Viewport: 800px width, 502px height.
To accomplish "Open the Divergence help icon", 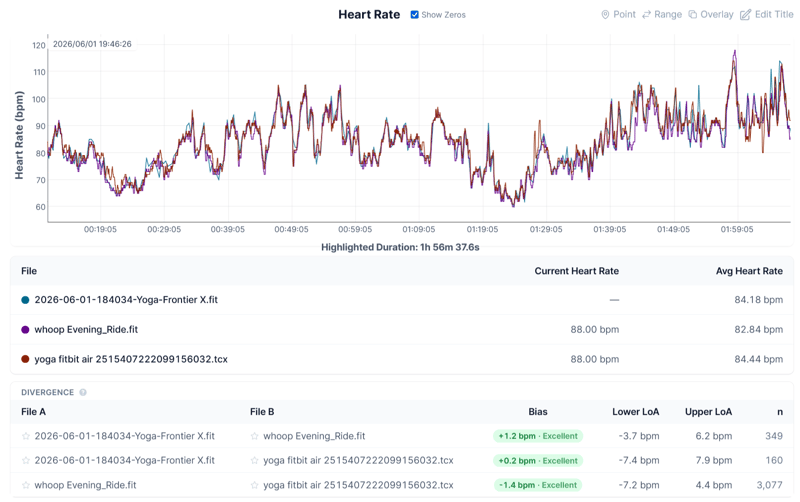I will [83, 392].
